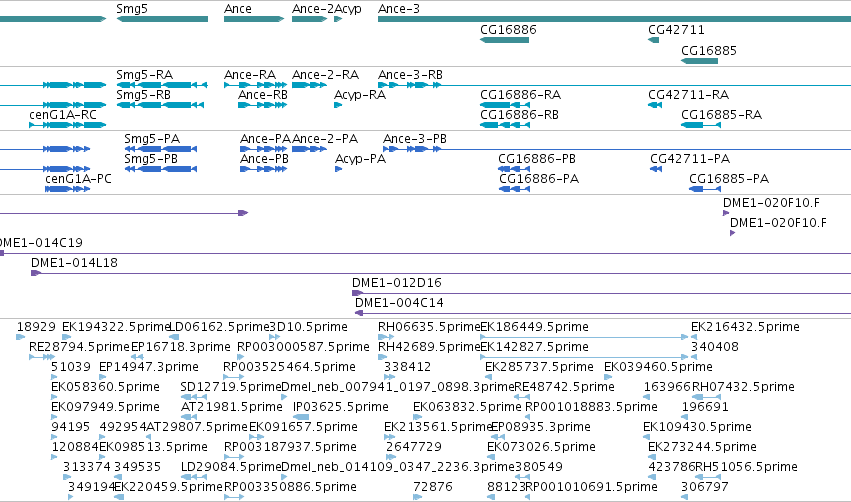Select protein Ance-2-PA
This screenshot has width=851, height=502.
pyautogui.click(x=325, y=138)
